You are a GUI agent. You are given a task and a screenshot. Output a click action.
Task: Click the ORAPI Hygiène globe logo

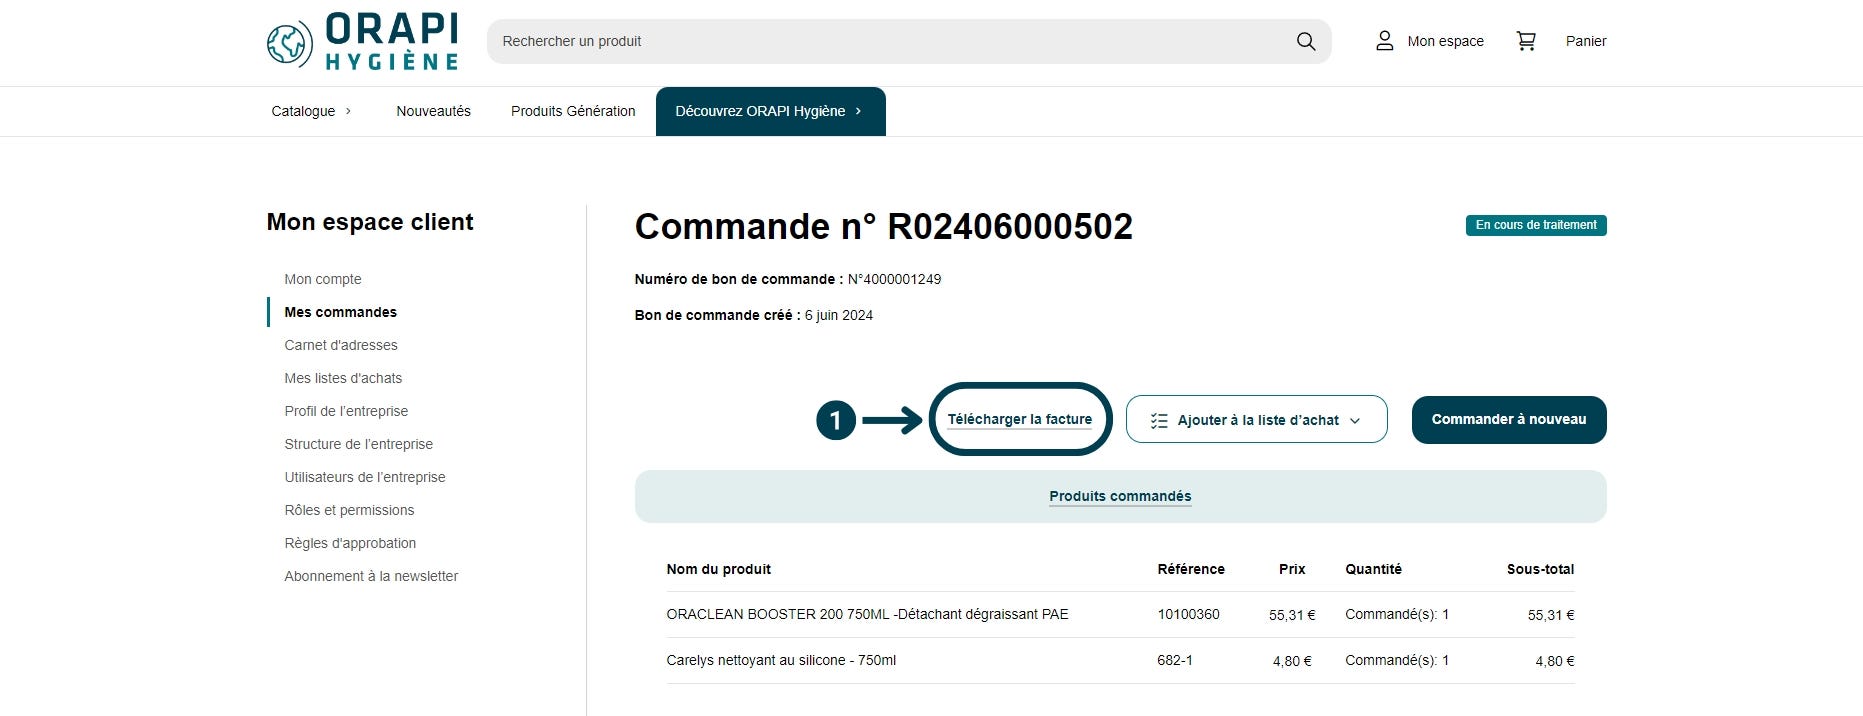pos(289,44)
